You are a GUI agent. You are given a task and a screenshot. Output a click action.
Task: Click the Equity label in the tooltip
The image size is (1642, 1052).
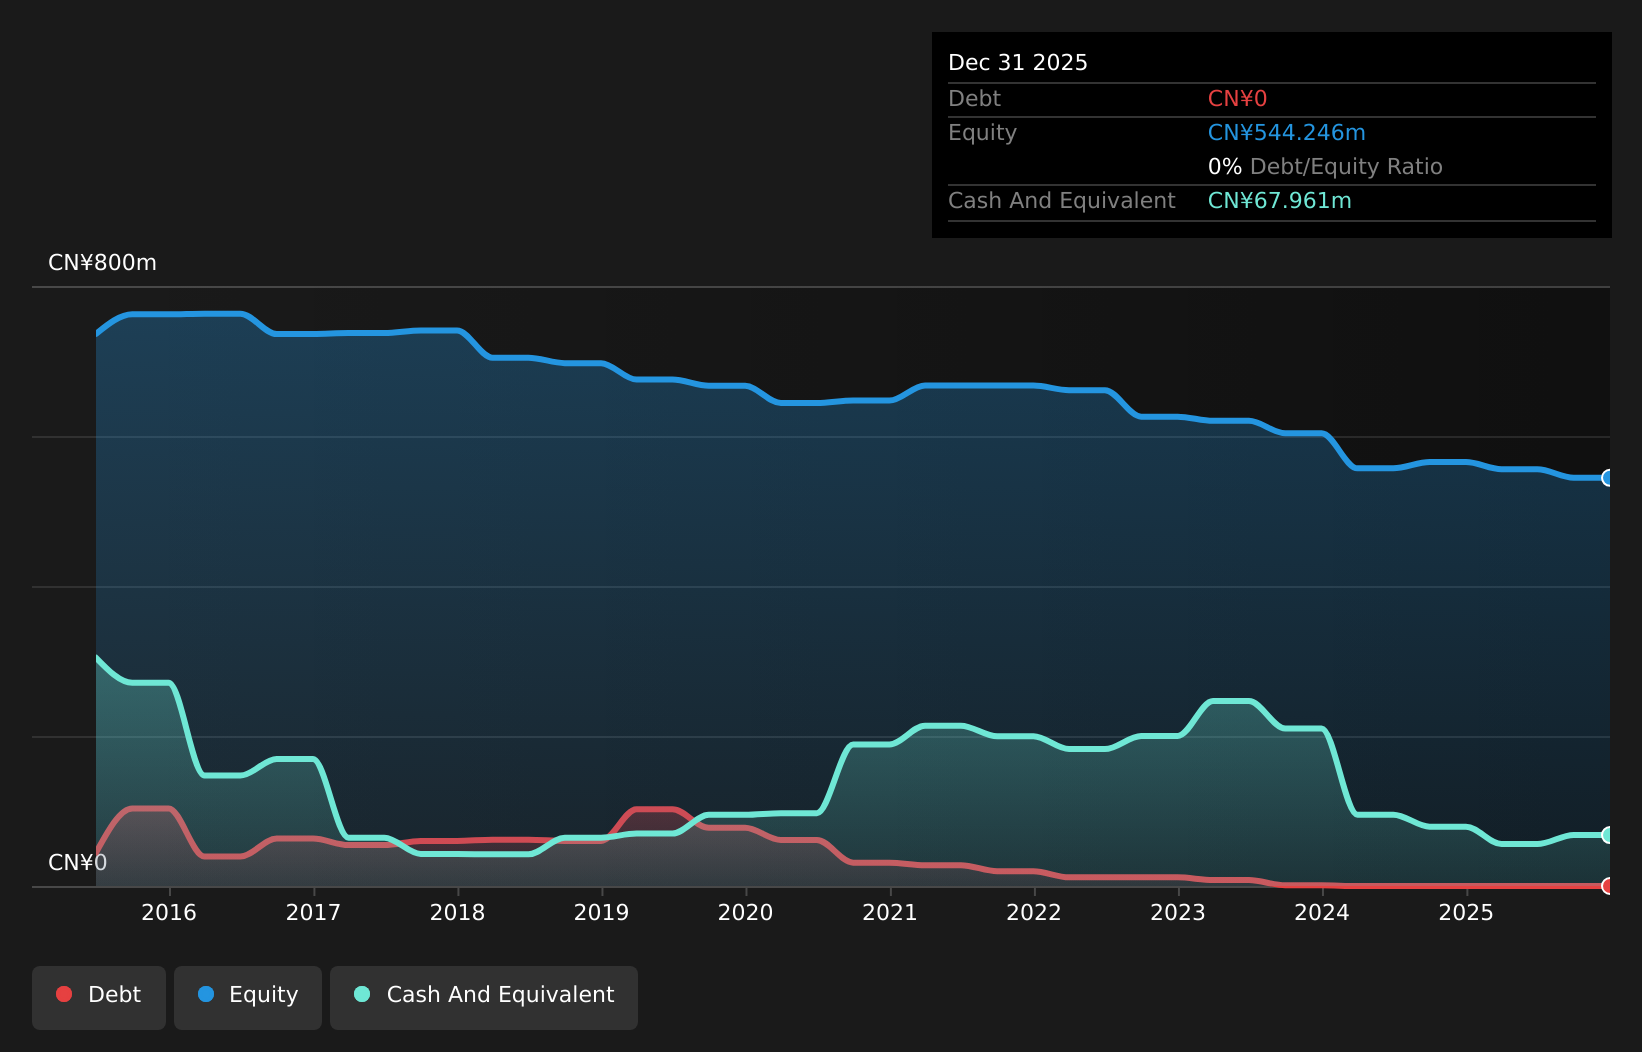982,133
